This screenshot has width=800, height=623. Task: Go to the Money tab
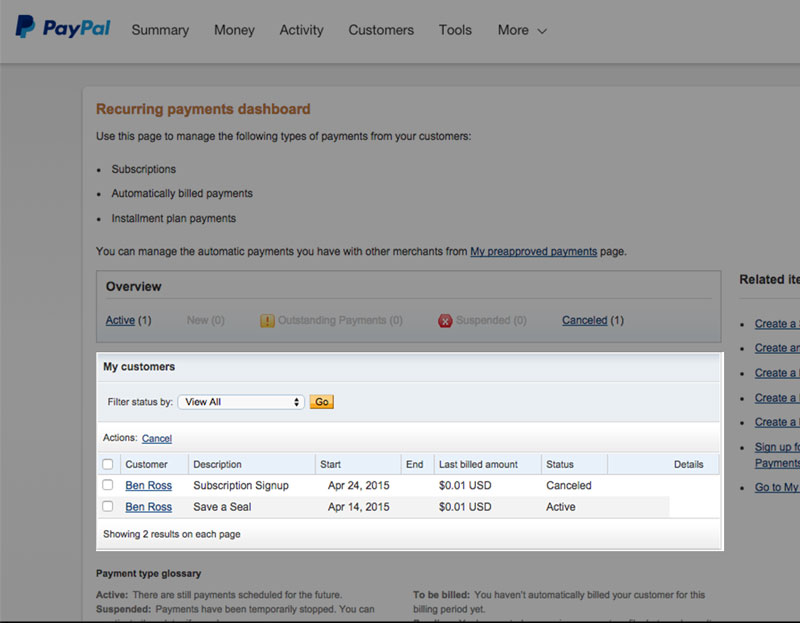[234, 30]
